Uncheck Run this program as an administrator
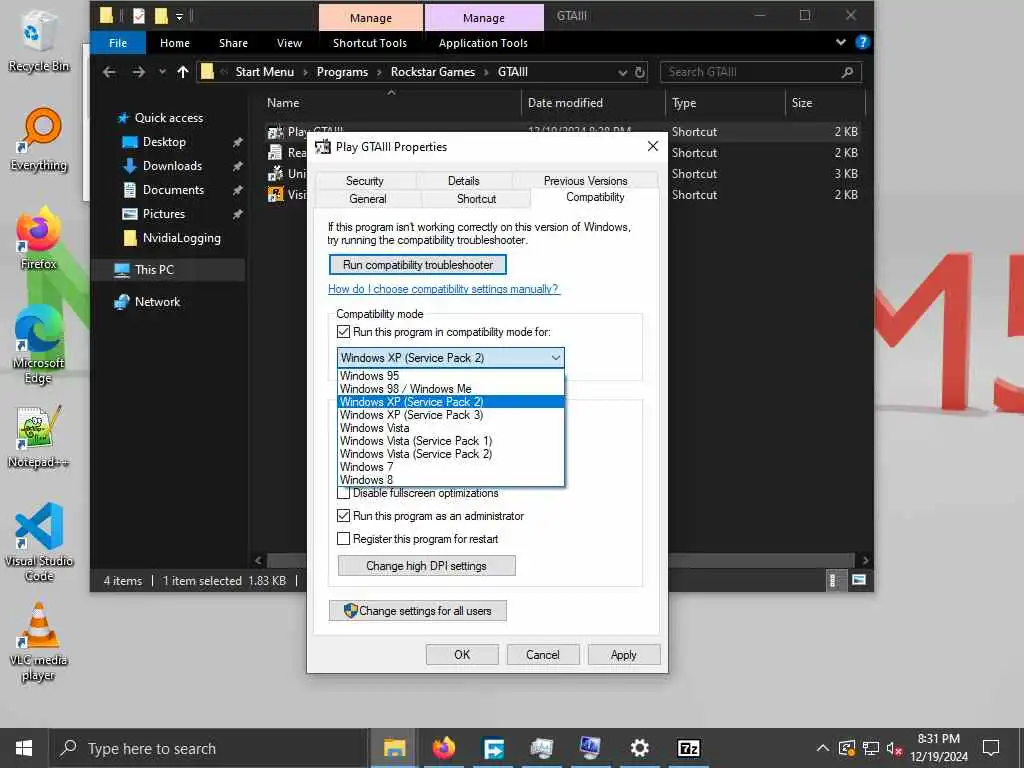Screen dimensions: 1024x768 (344, 516)
